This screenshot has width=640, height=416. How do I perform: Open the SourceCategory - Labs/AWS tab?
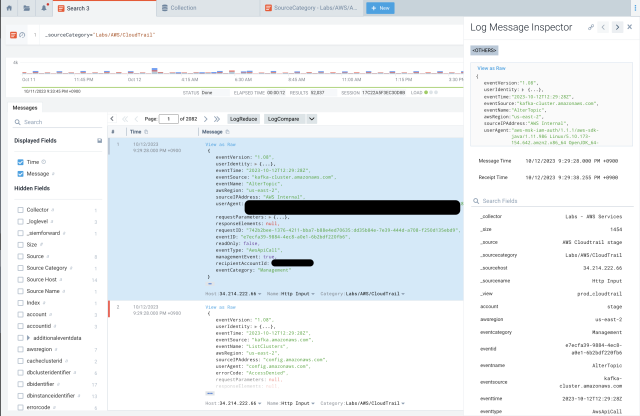coord(311,8)
